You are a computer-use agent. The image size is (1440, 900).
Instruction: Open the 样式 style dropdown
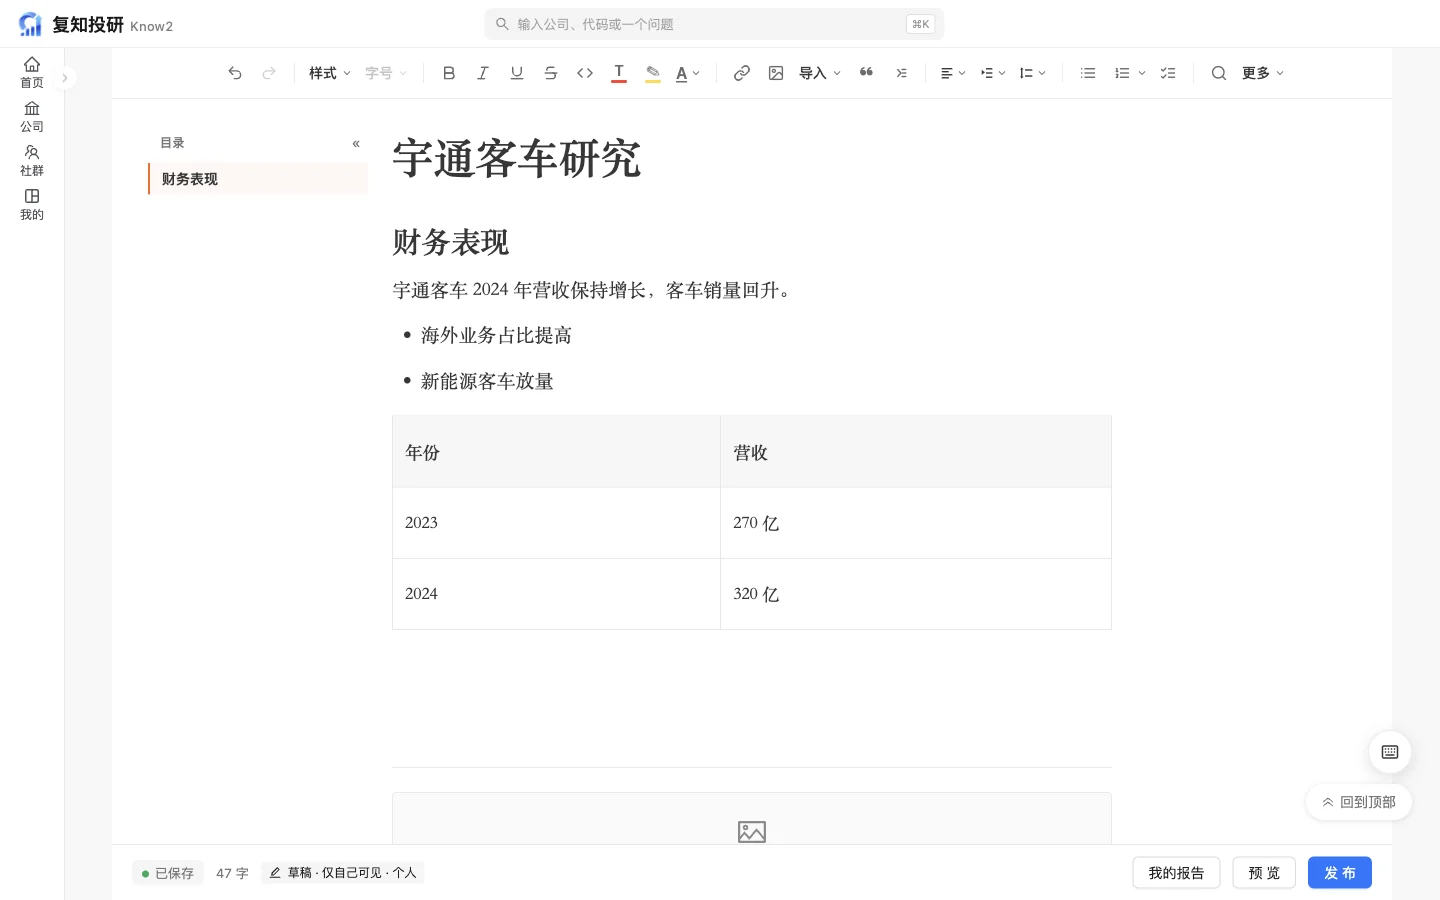[330, 73]
